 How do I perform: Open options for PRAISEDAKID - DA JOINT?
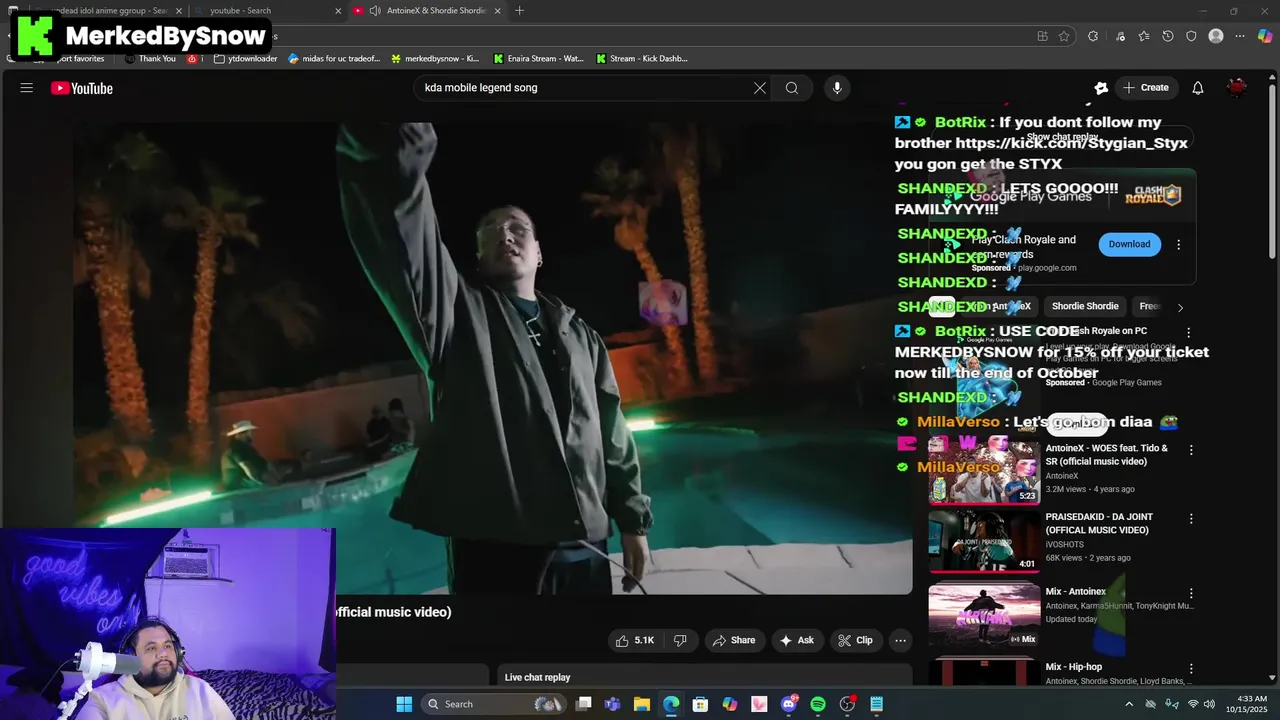click(1191, 518)
